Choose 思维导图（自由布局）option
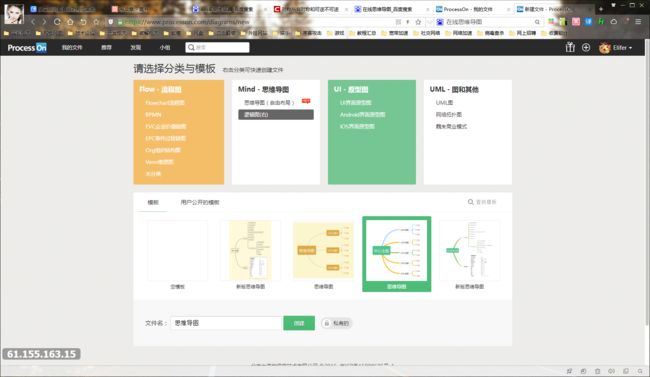Image resolution: width=650 pixels, height=377 pixels. pyautogui.click(x=269, y=102)
